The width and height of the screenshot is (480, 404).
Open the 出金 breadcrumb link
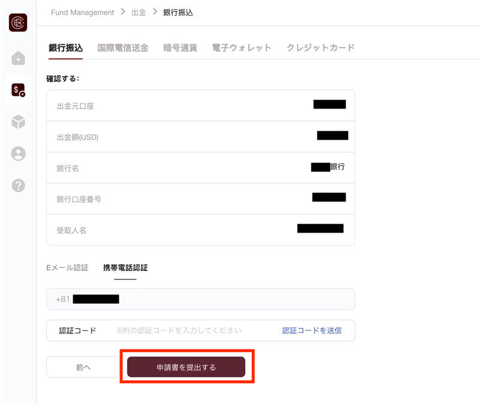click(138, 13)
